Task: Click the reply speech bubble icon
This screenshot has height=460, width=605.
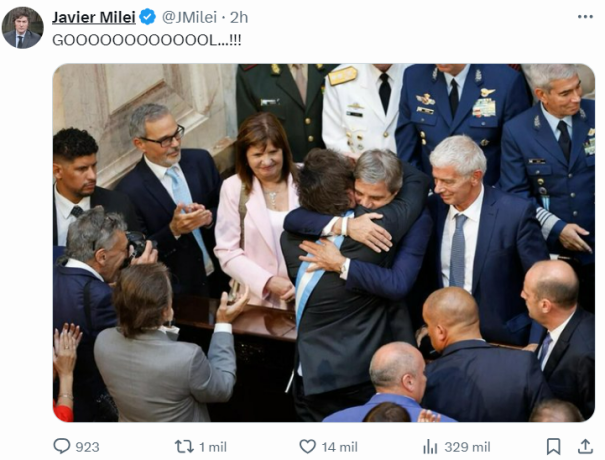Action: [x=61, y=446]
